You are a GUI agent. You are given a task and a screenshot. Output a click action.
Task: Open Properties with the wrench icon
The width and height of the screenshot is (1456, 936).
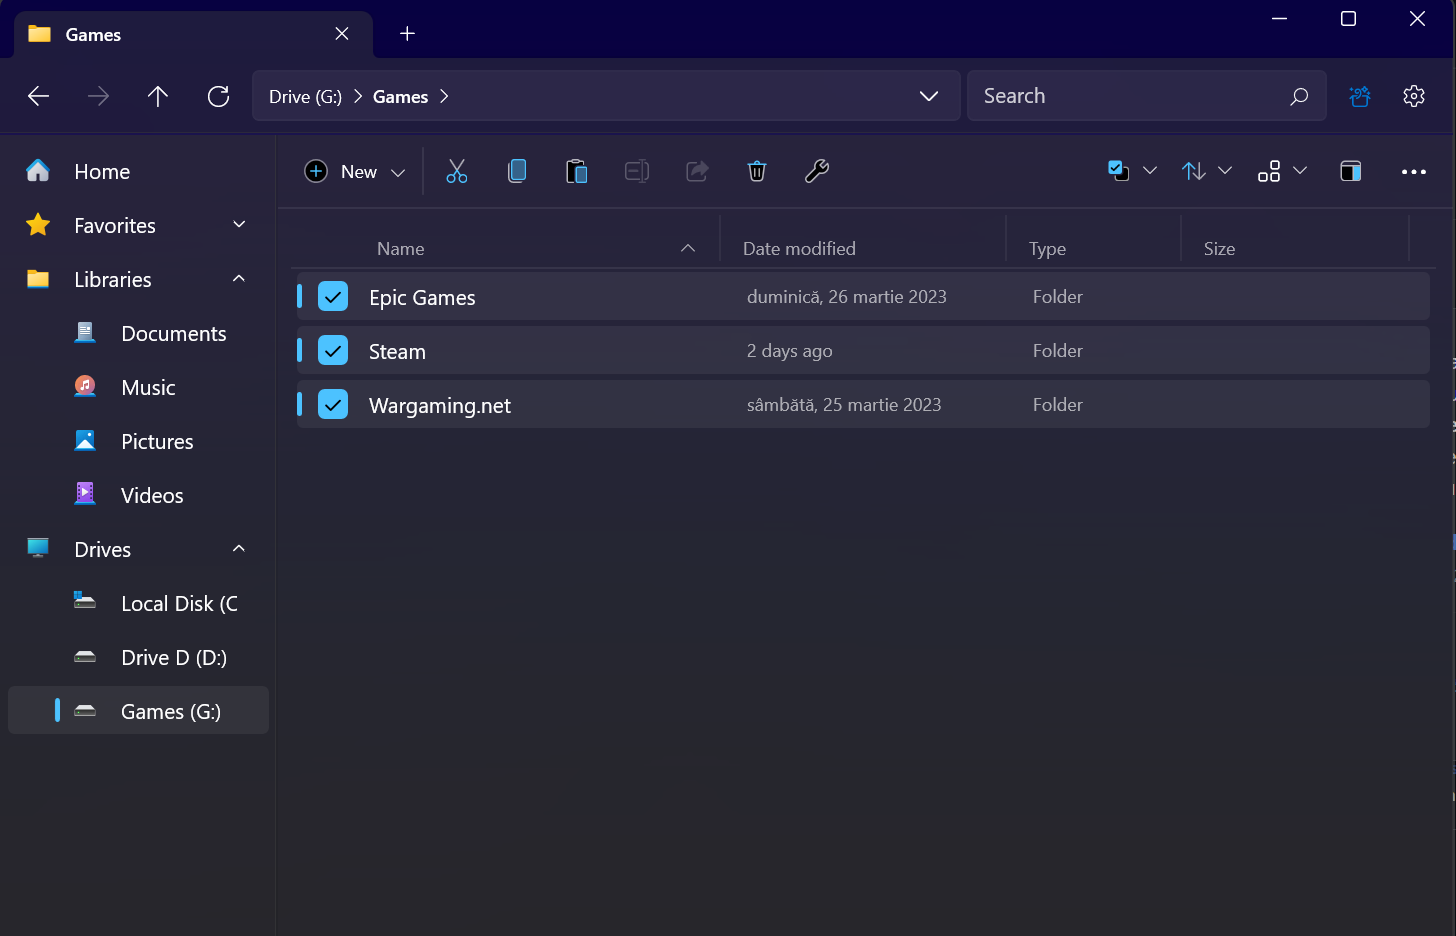817,171
